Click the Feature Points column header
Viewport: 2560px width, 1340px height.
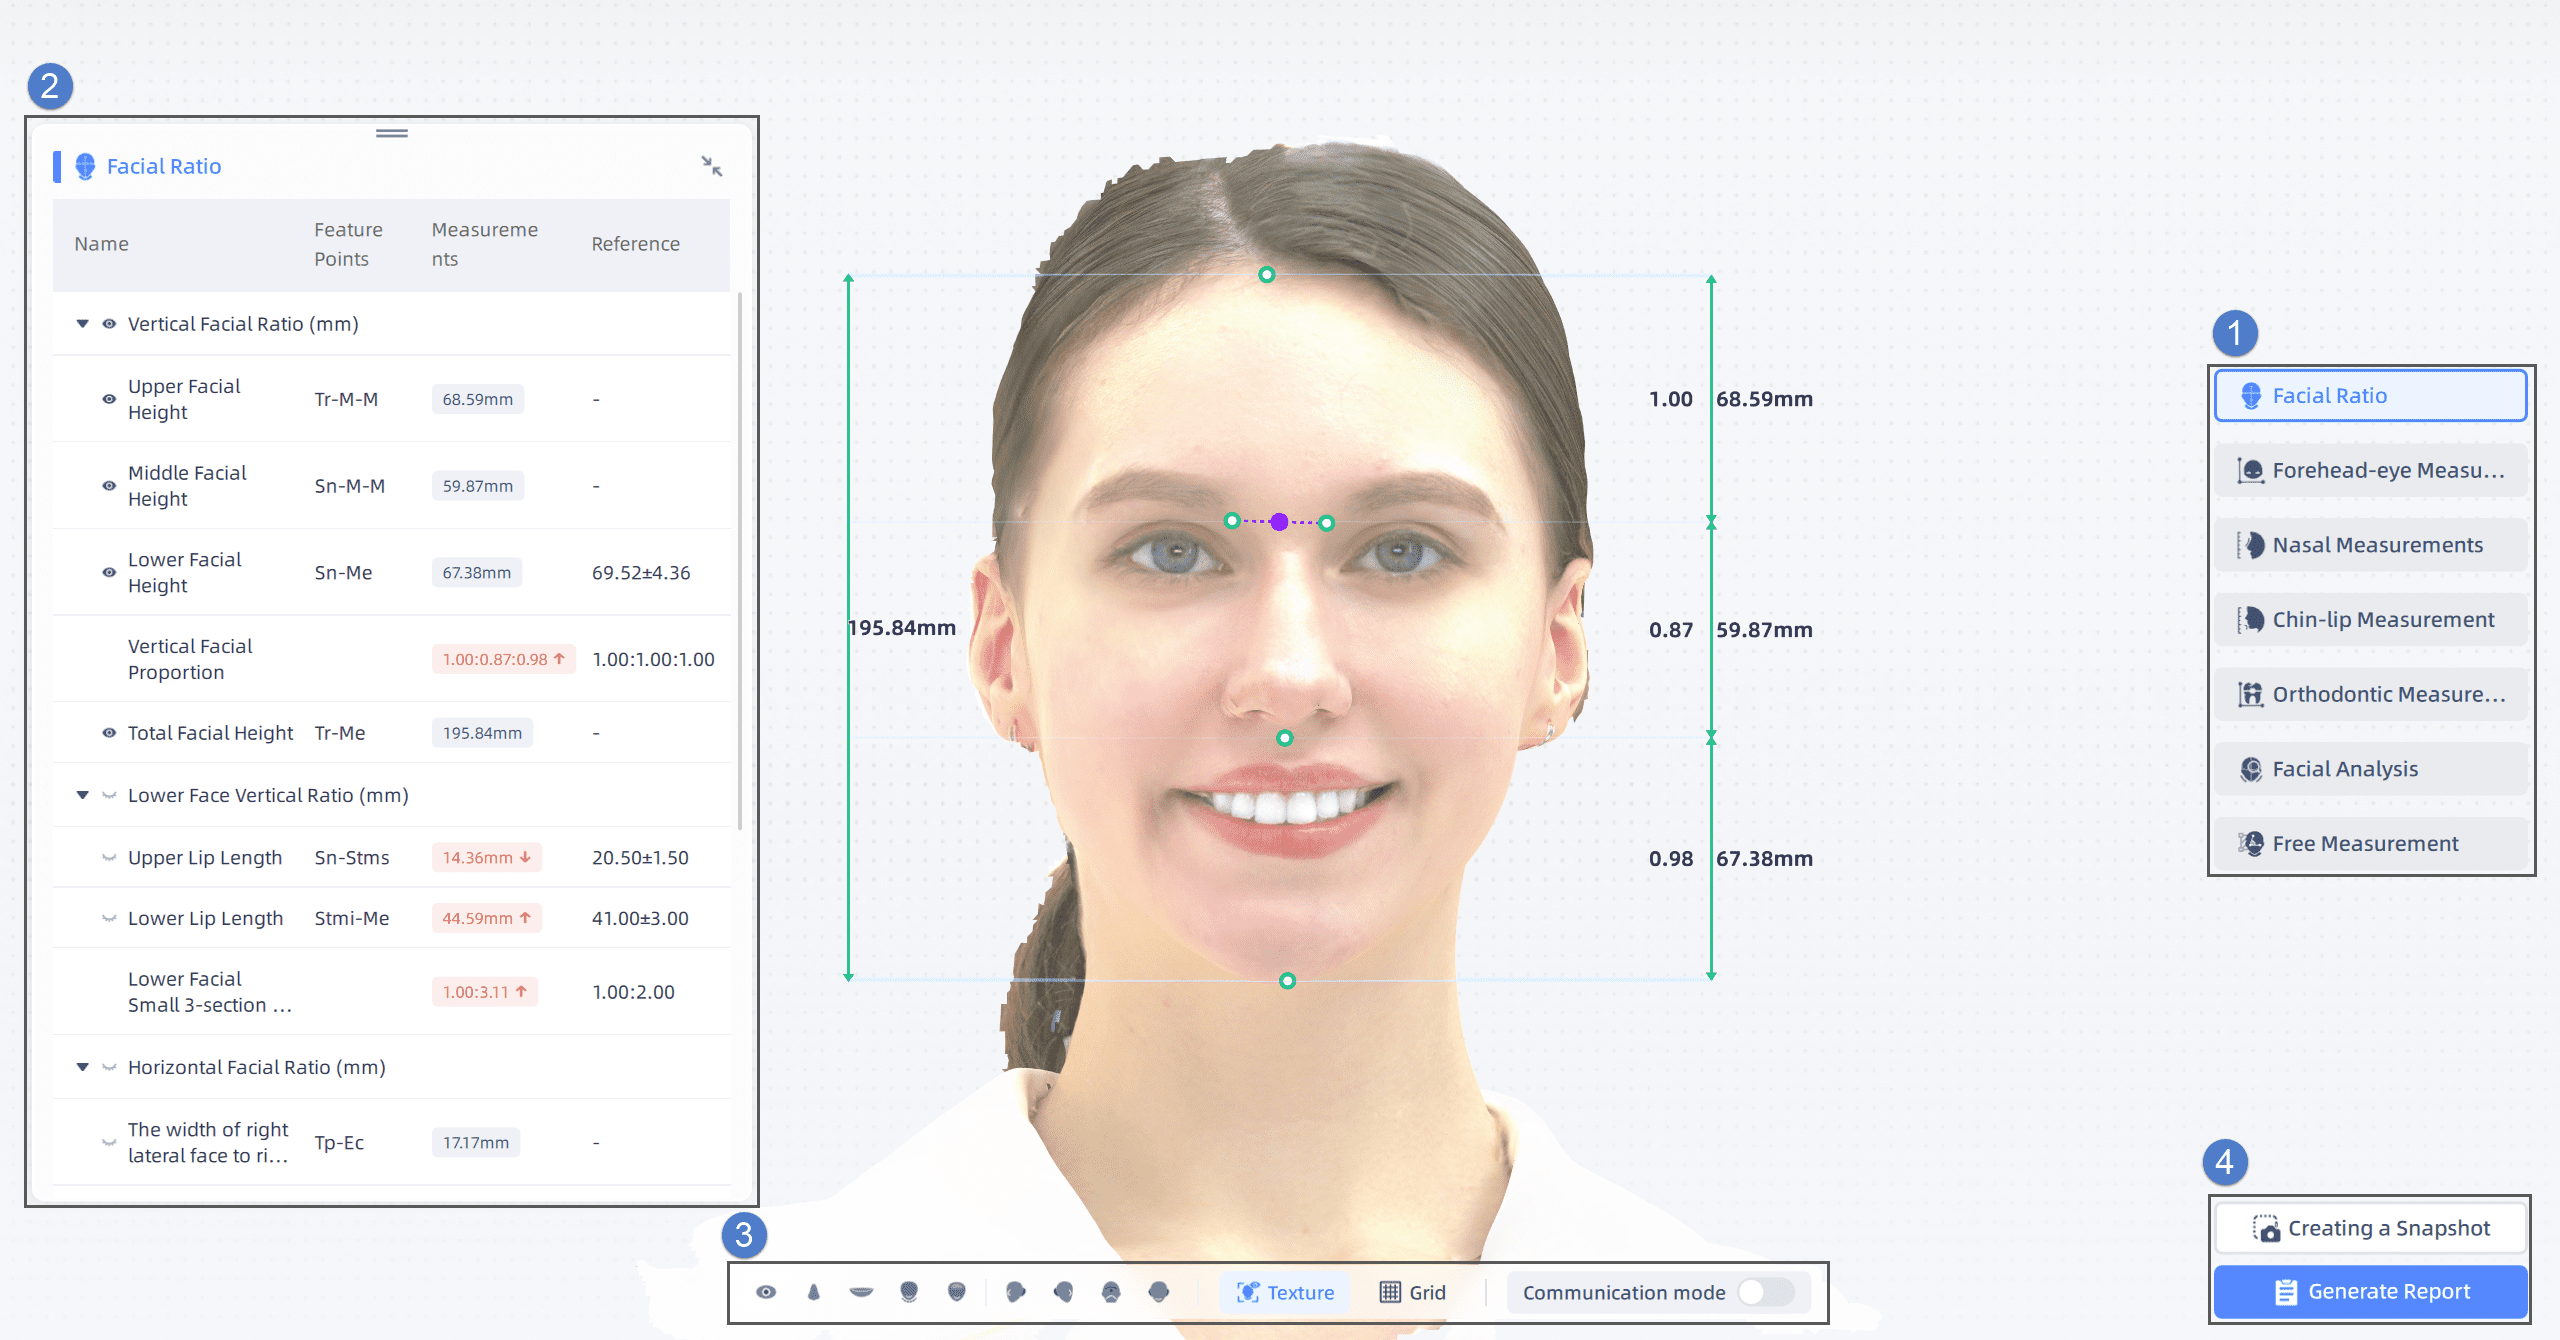click(x=349, y=244)
